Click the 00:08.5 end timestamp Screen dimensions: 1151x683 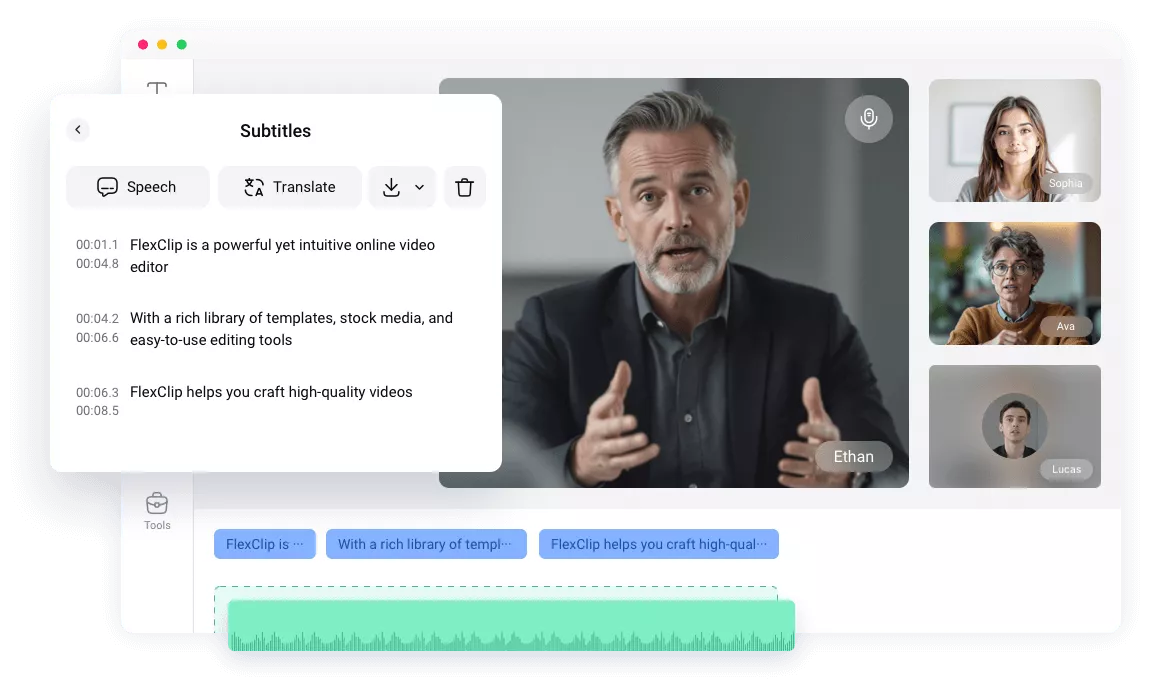(x=97, y=411)
